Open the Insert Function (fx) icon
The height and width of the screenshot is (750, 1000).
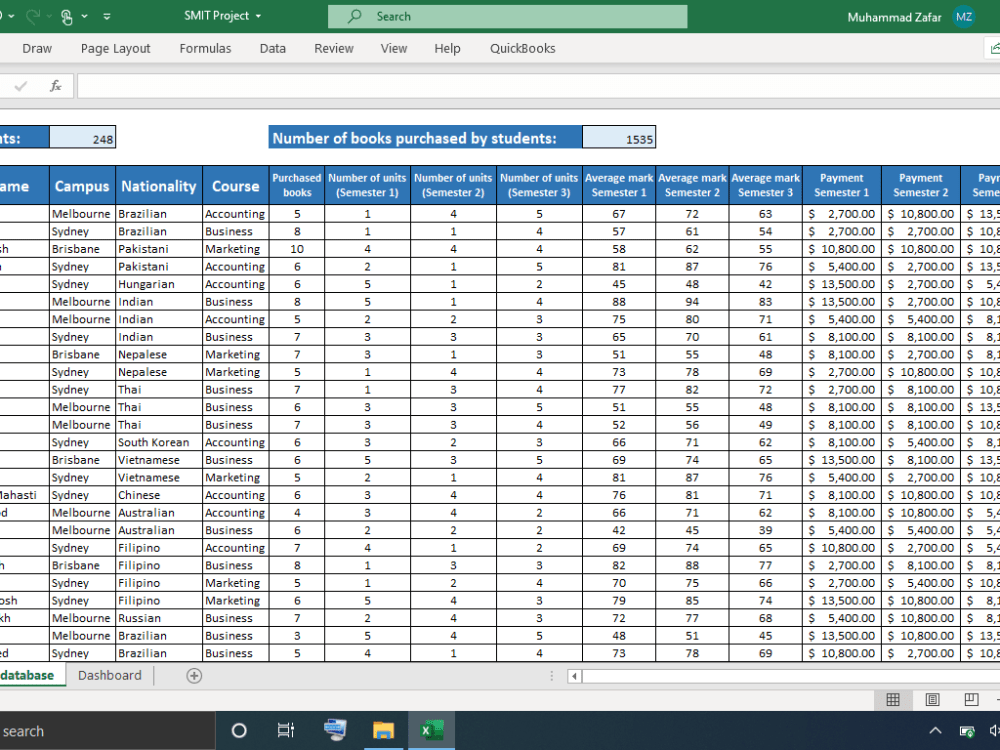pyautogui.click(x=55, y=85)
